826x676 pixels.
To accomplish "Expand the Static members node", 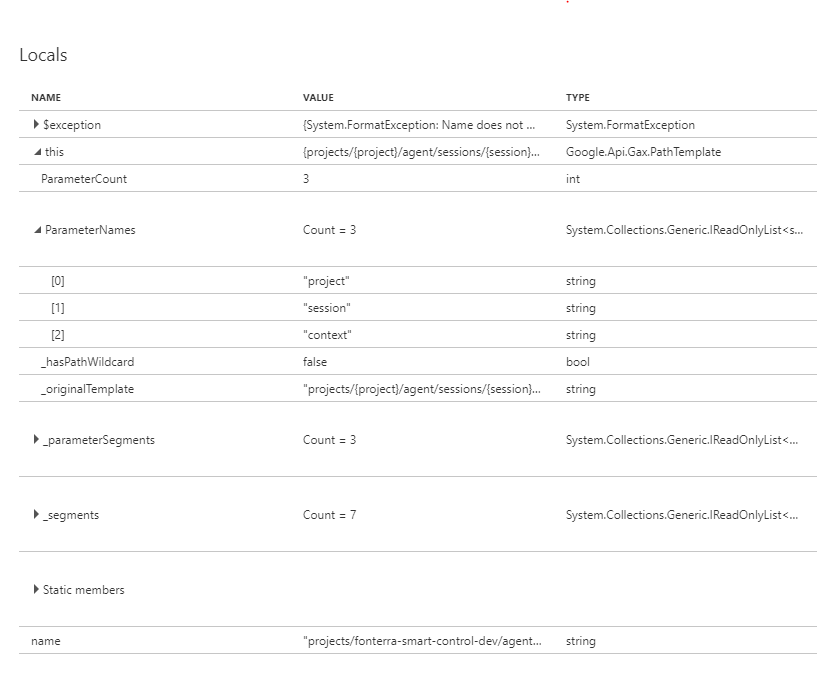I will coord(36,589).
